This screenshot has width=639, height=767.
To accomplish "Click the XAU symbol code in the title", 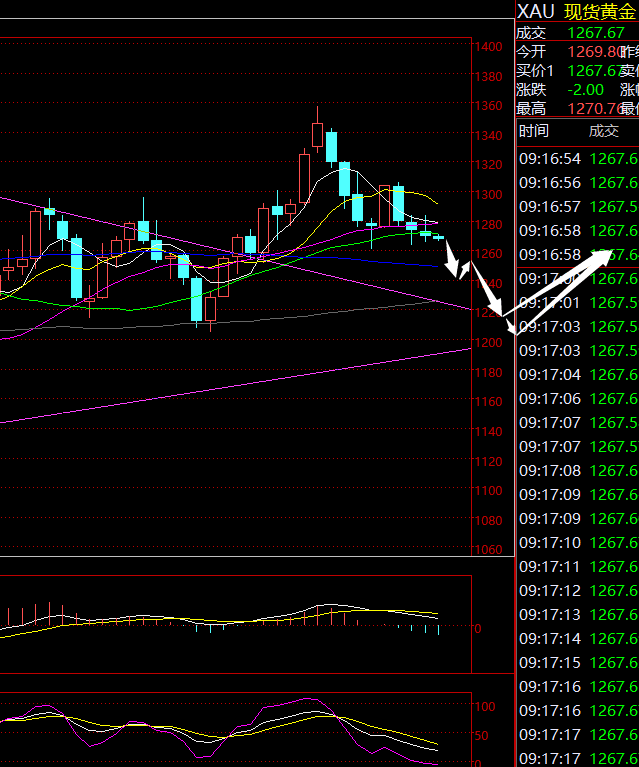I will coord(536,12).
